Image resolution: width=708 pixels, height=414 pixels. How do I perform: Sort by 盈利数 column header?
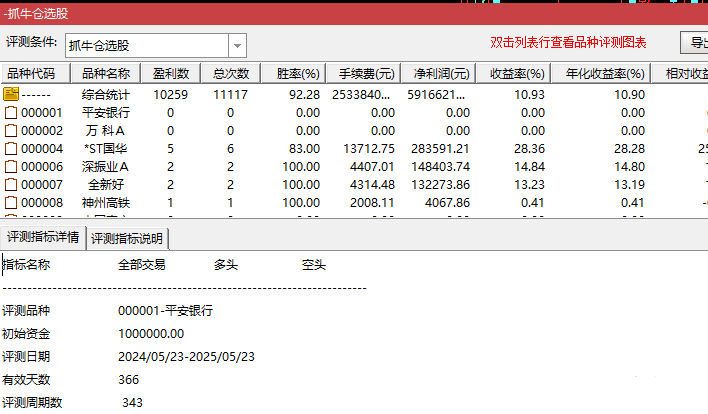click(x=171, y=74)
